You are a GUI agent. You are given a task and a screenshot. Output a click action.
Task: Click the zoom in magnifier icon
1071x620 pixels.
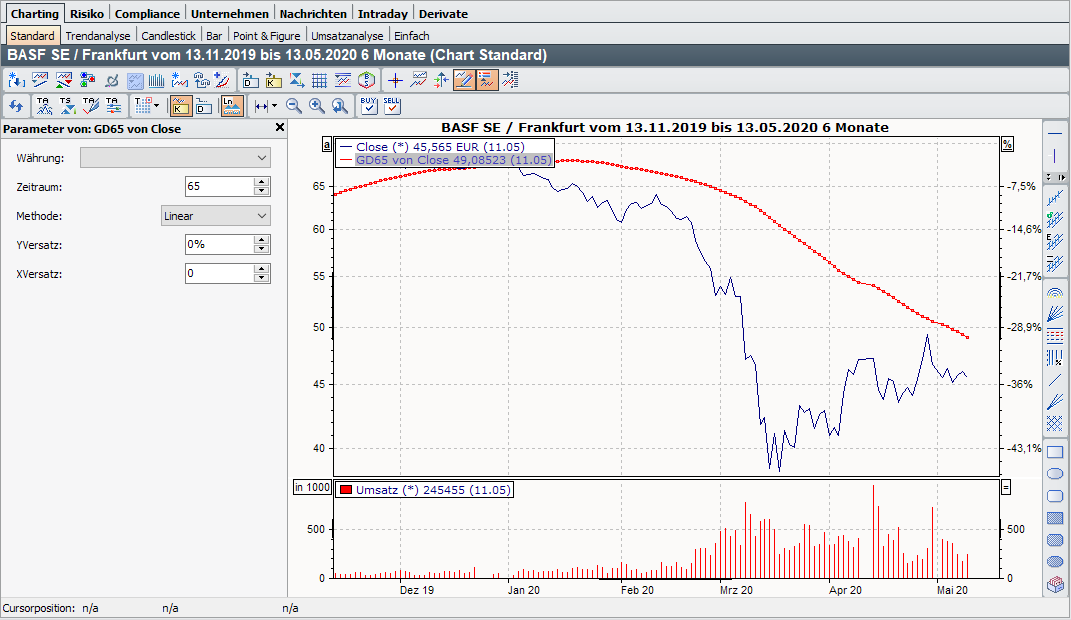(317, 105)
